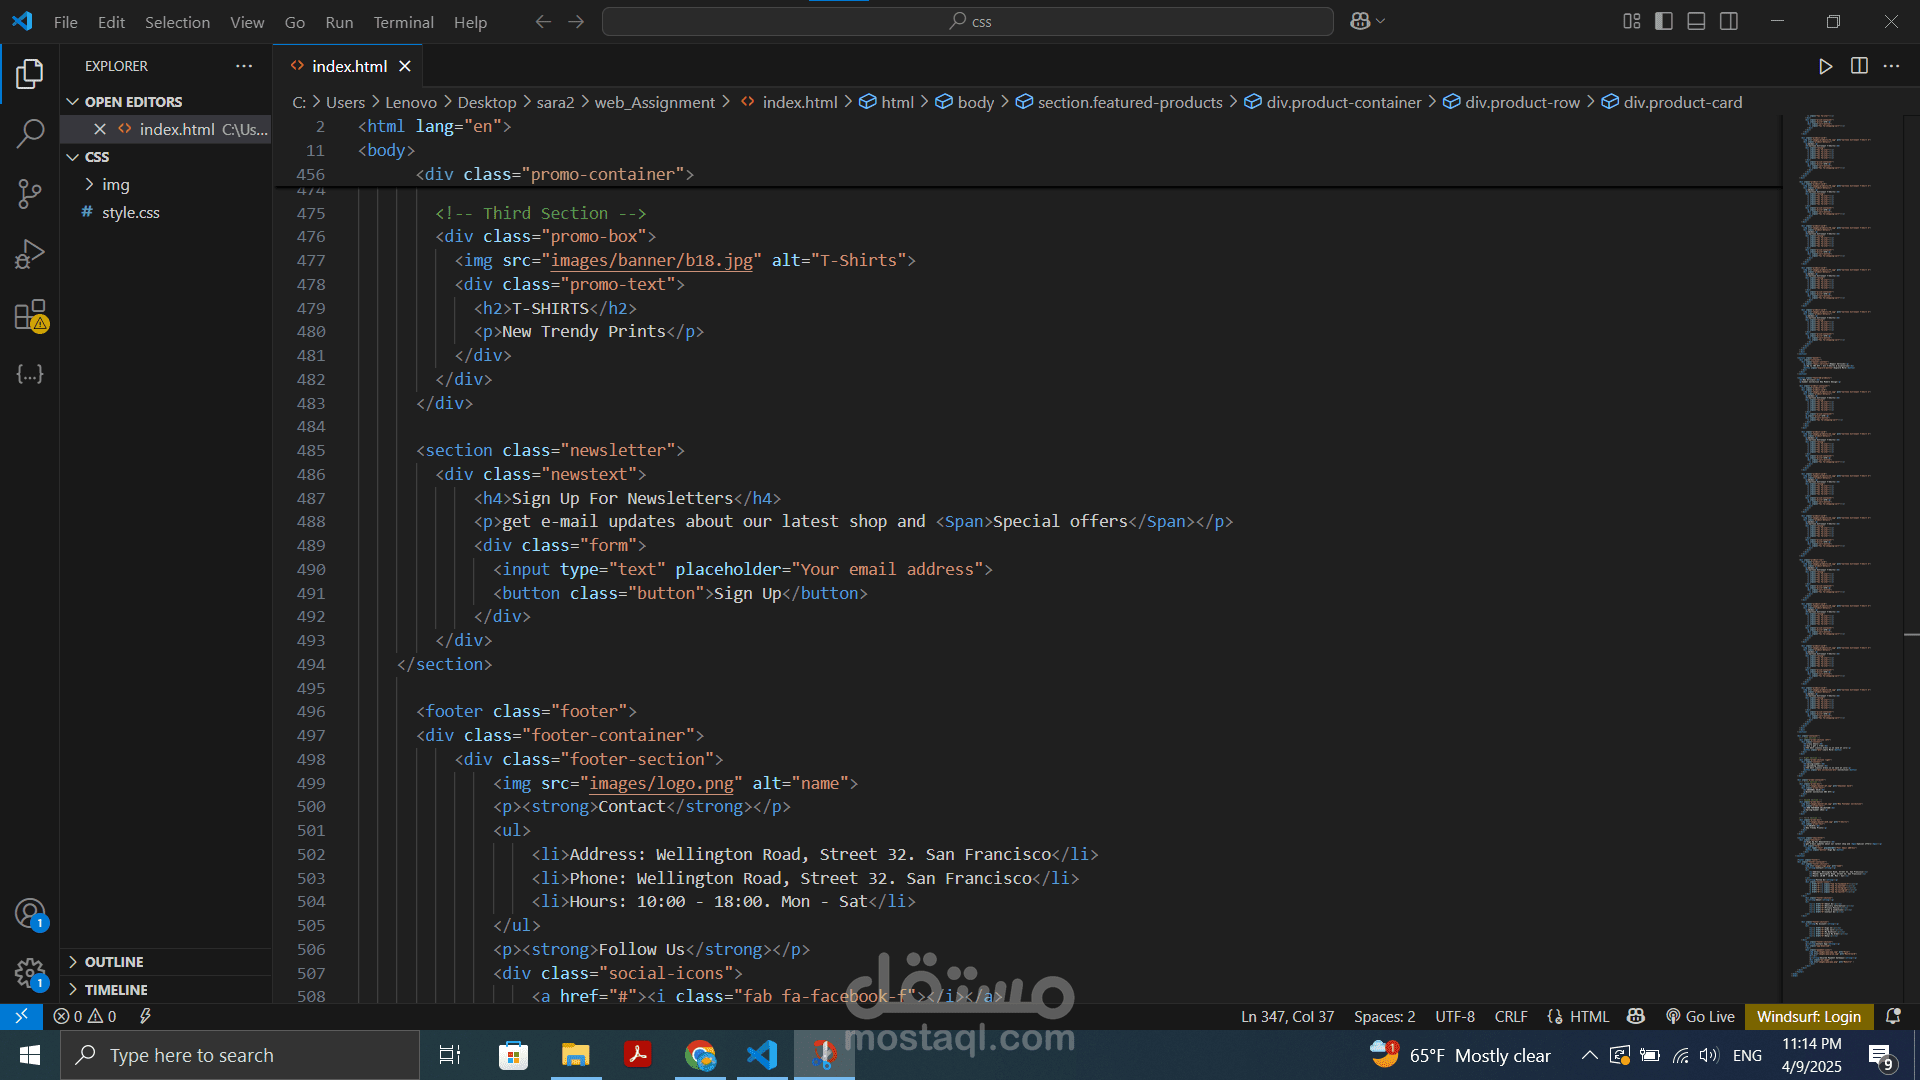Open Customize Layout icon
Screen dimensions: 1920x1080
click(x=1632, y=21)
